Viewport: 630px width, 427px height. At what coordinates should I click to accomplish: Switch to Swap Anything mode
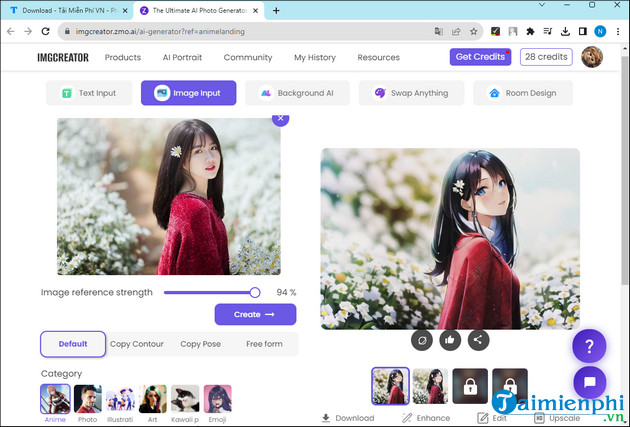[411, 93]
